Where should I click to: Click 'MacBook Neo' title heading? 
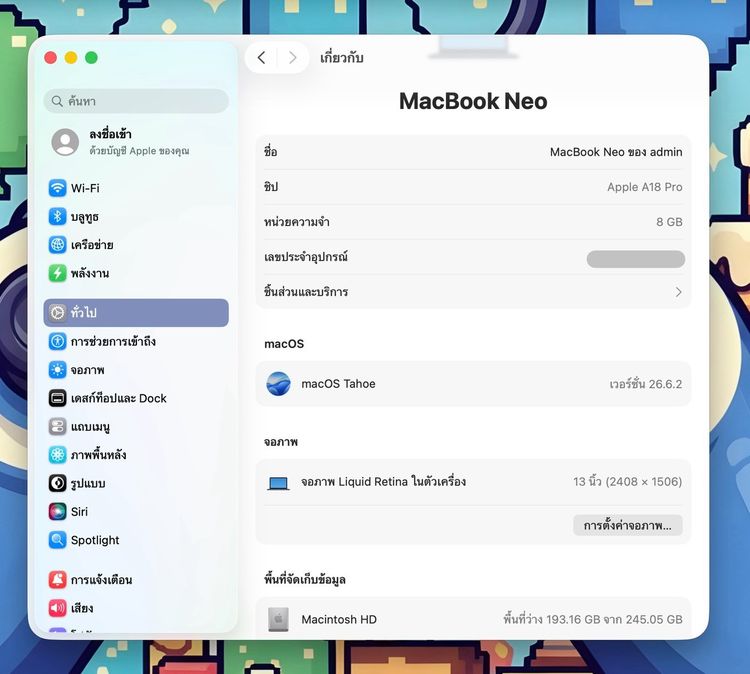[x=473, y=101]
